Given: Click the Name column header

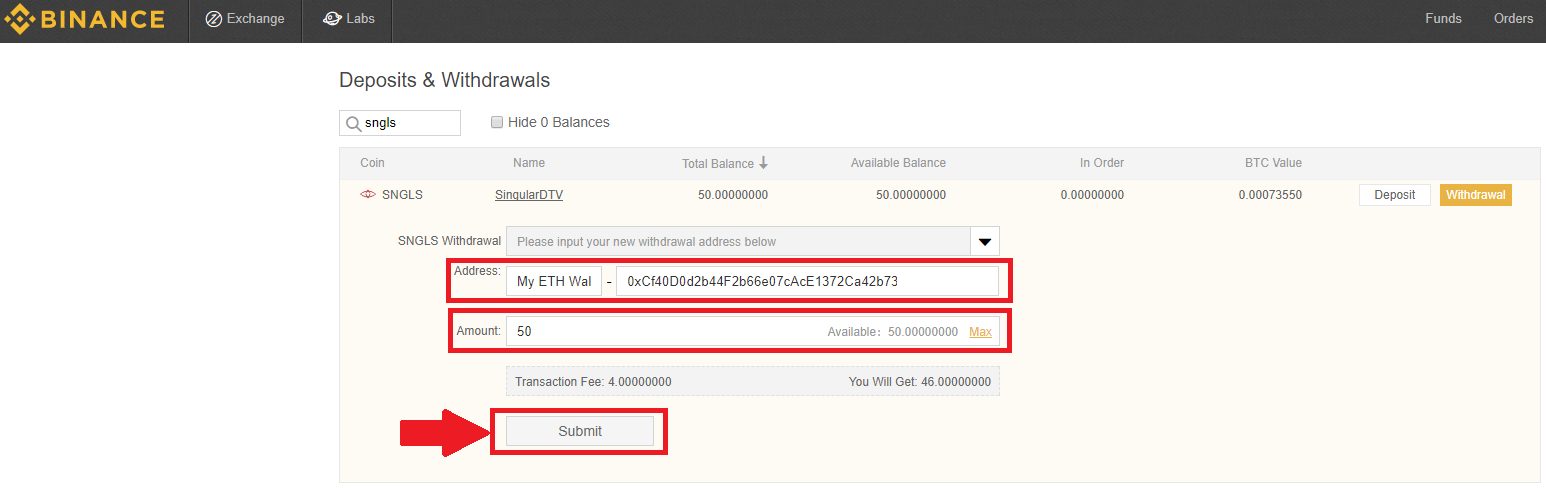Looking at the screenshot, I should tap(529, 163).
